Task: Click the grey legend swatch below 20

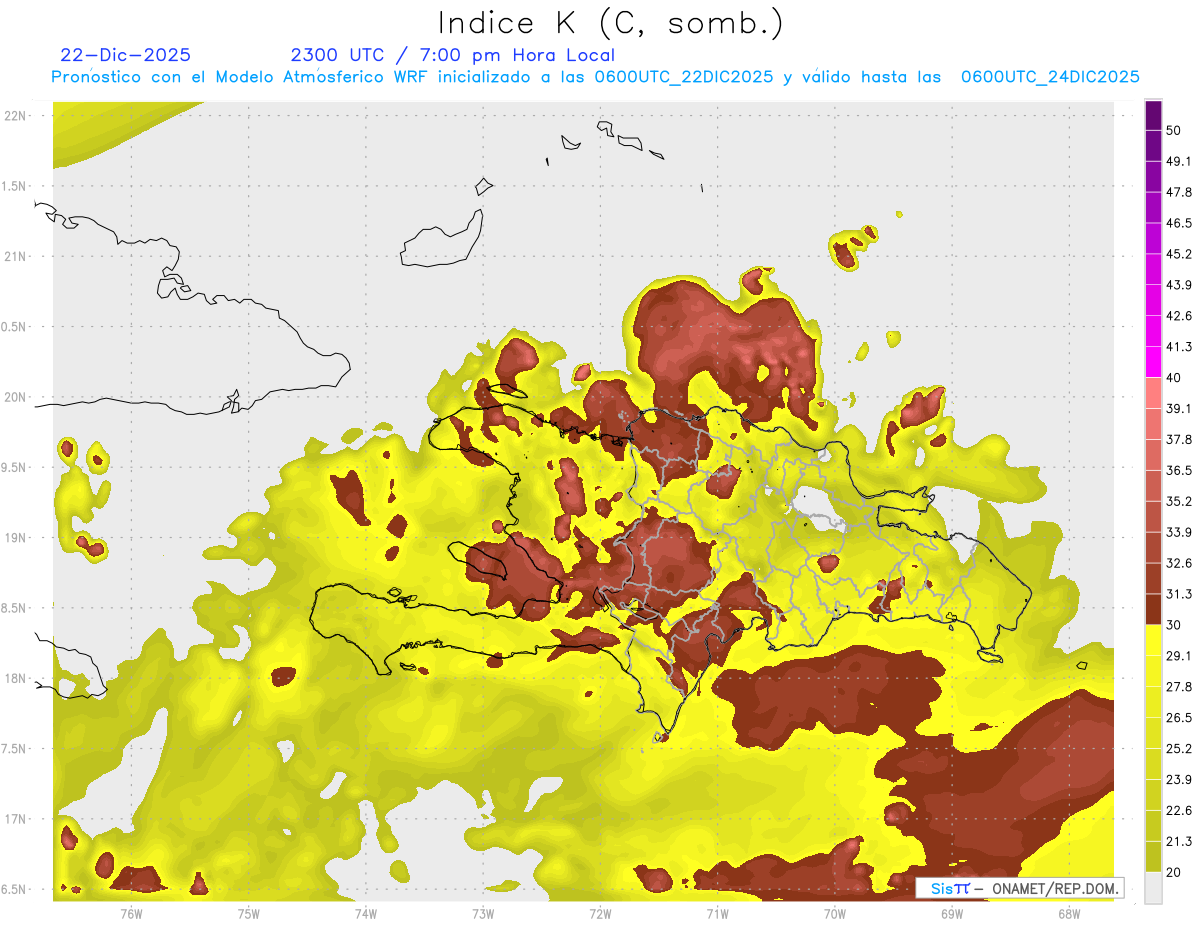Action: click(x=1153, y=888)
